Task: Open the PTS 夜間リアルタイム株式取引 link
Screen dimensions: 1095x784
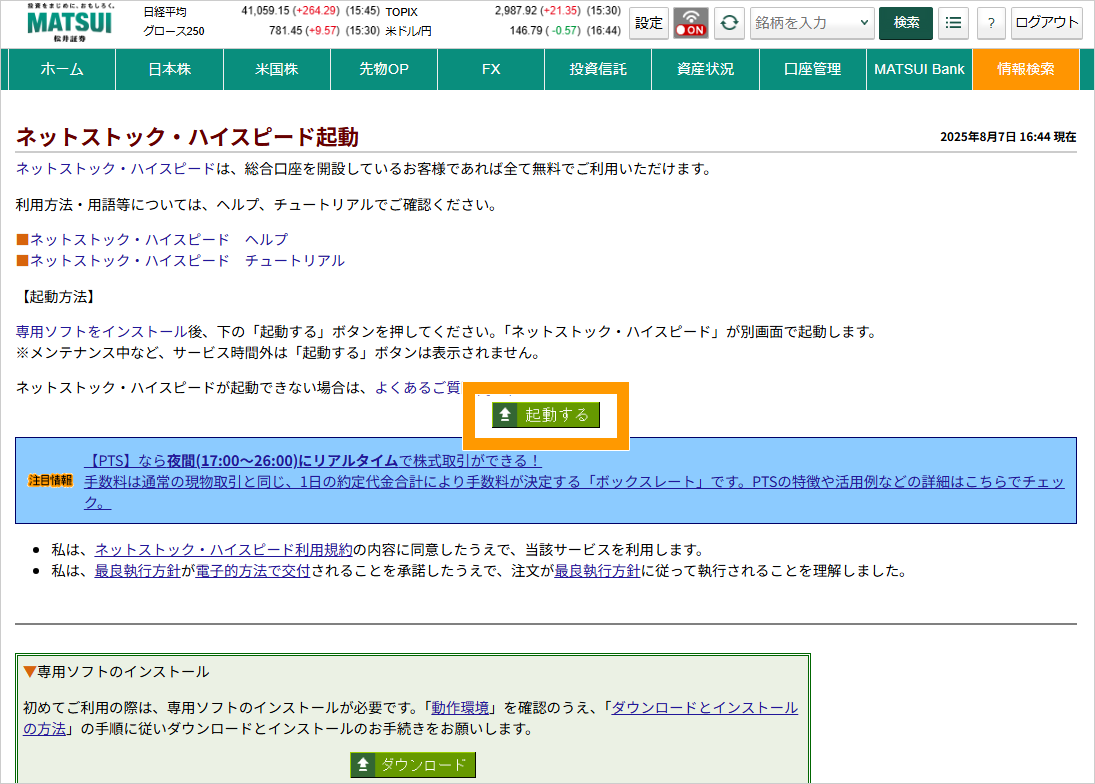Action: click(312, 461)
